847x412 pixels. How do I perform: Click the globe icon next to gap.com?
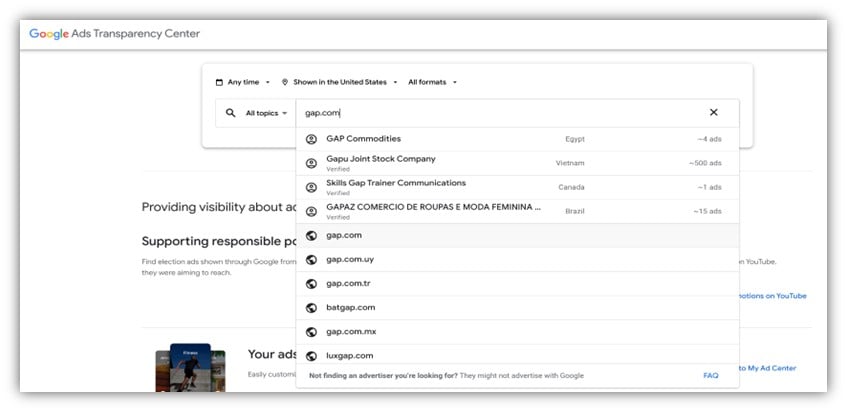click(x=311, y=236)
